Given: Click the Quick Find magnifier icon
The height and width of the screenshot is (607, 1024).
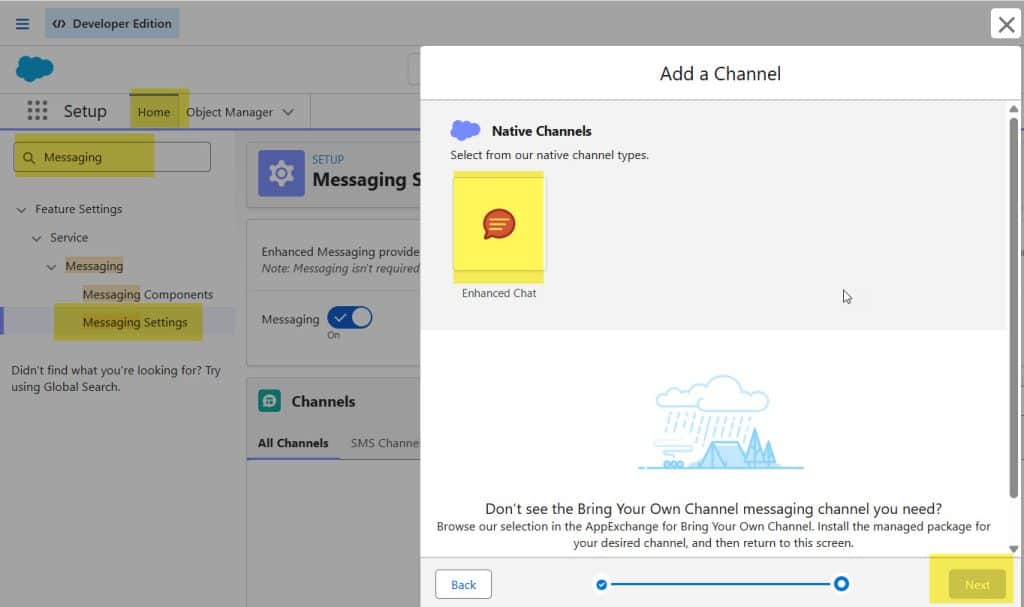Looking at the screenshot, I should 29,157.
